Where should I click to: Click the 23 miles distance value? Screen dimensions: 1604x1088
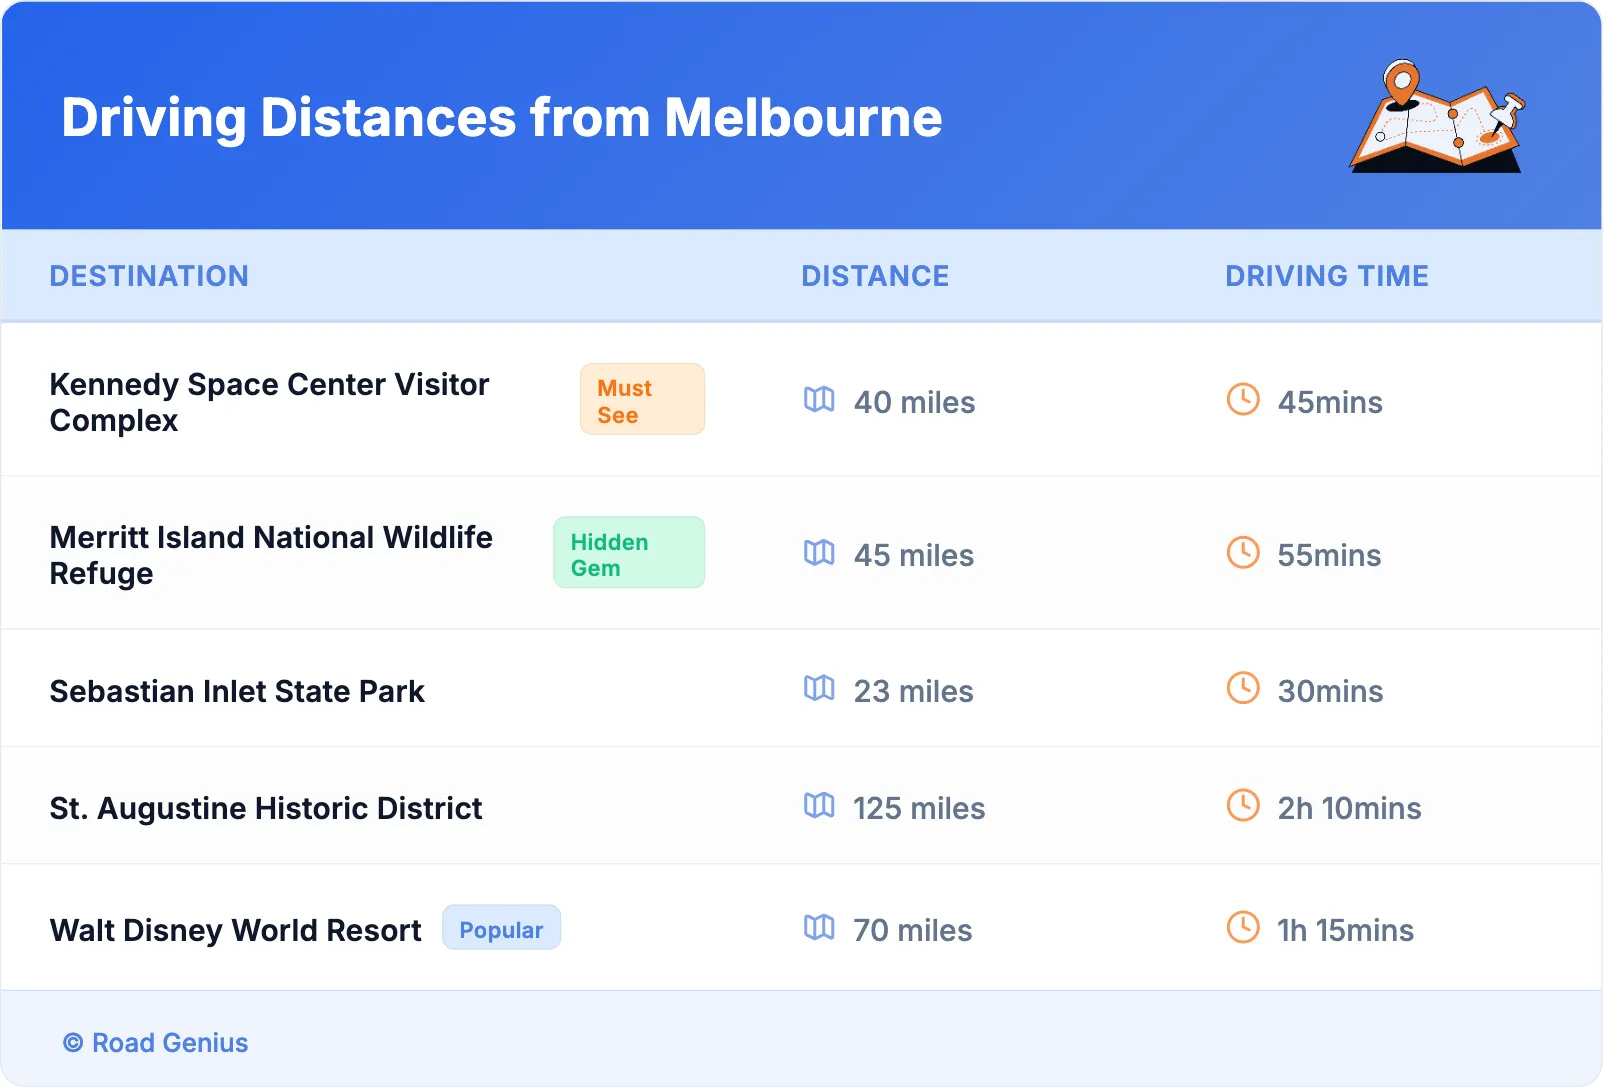coord(913,691)
